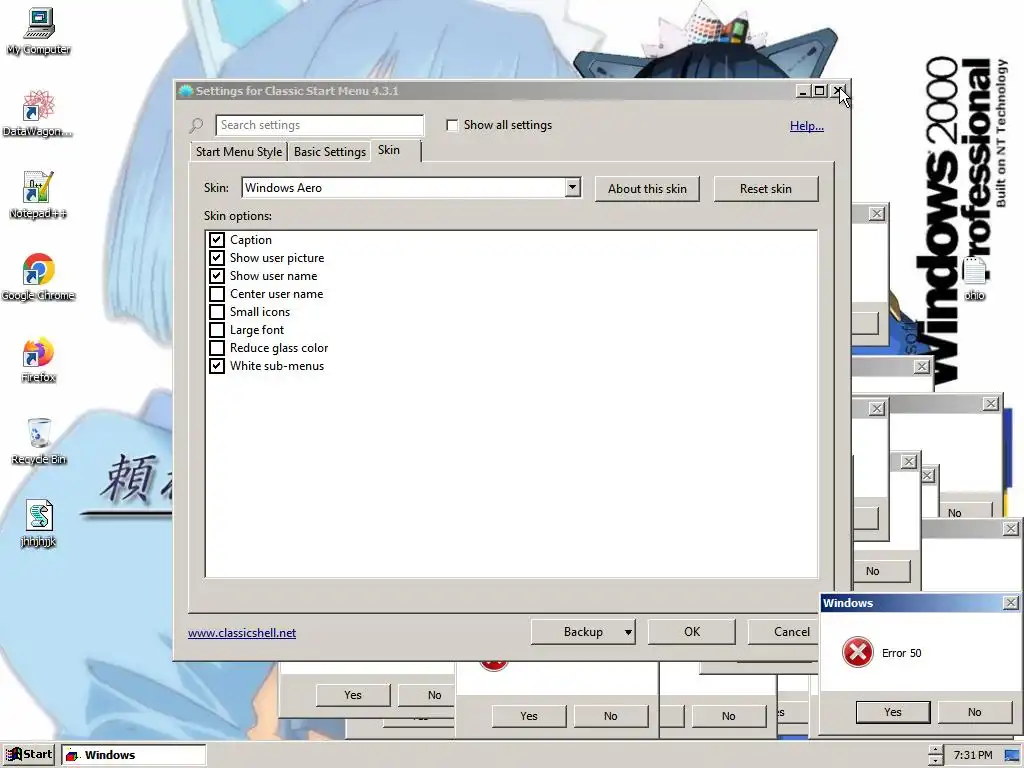Switch to Start Menu Style tab

(239, 152)
